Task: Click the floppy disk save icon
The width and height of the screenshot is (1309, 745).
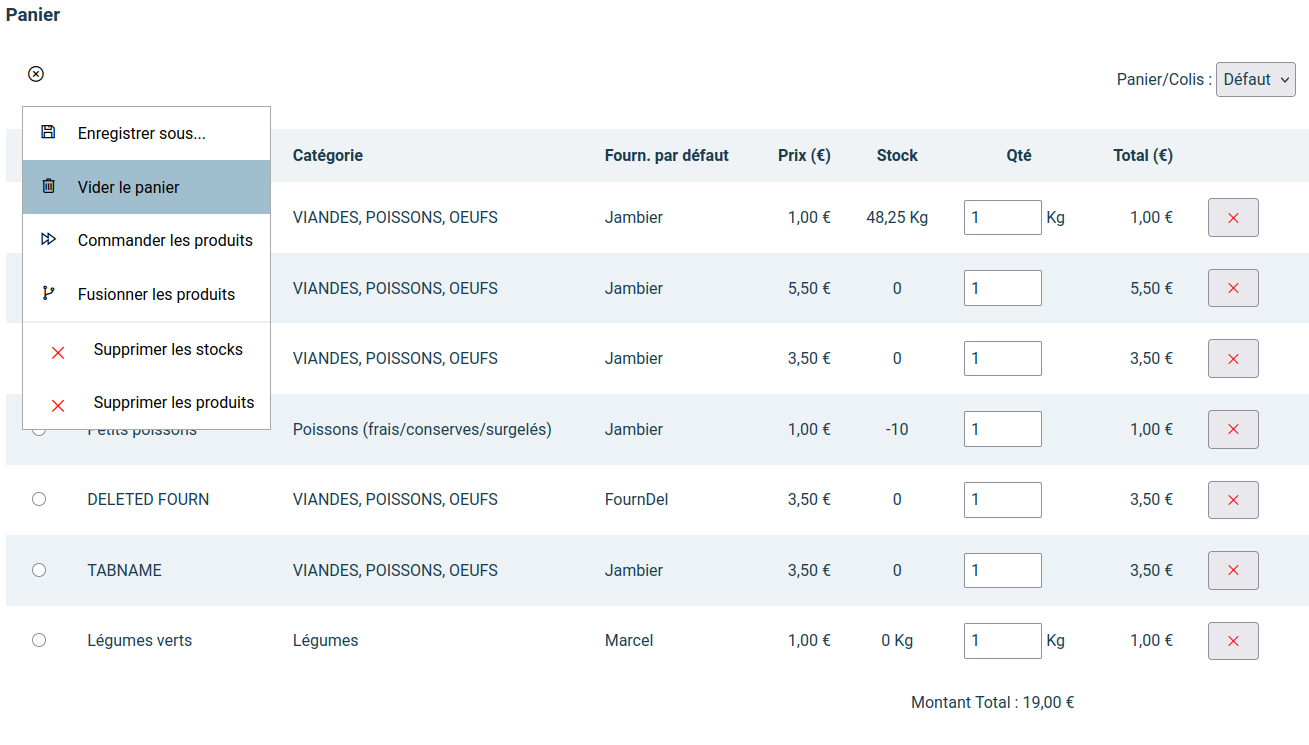Action: (48, 132)
